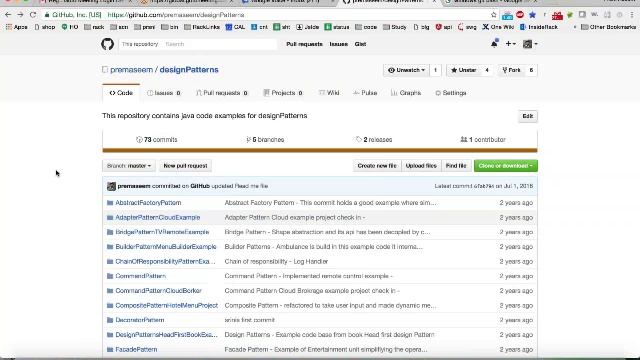Click the AbstractFactoryPattern folder icon

(x=110, y=203)
